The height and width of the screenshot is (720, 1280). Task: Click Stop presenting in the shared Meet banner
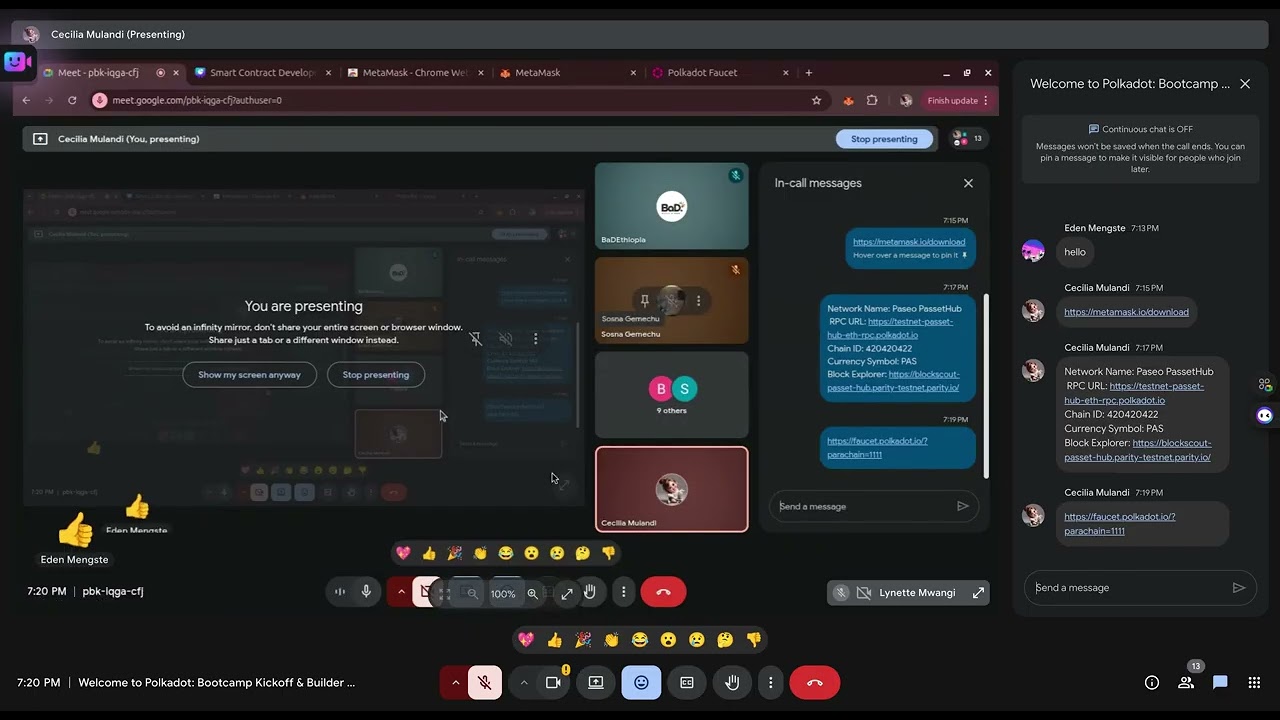click(x=884, y=139)
